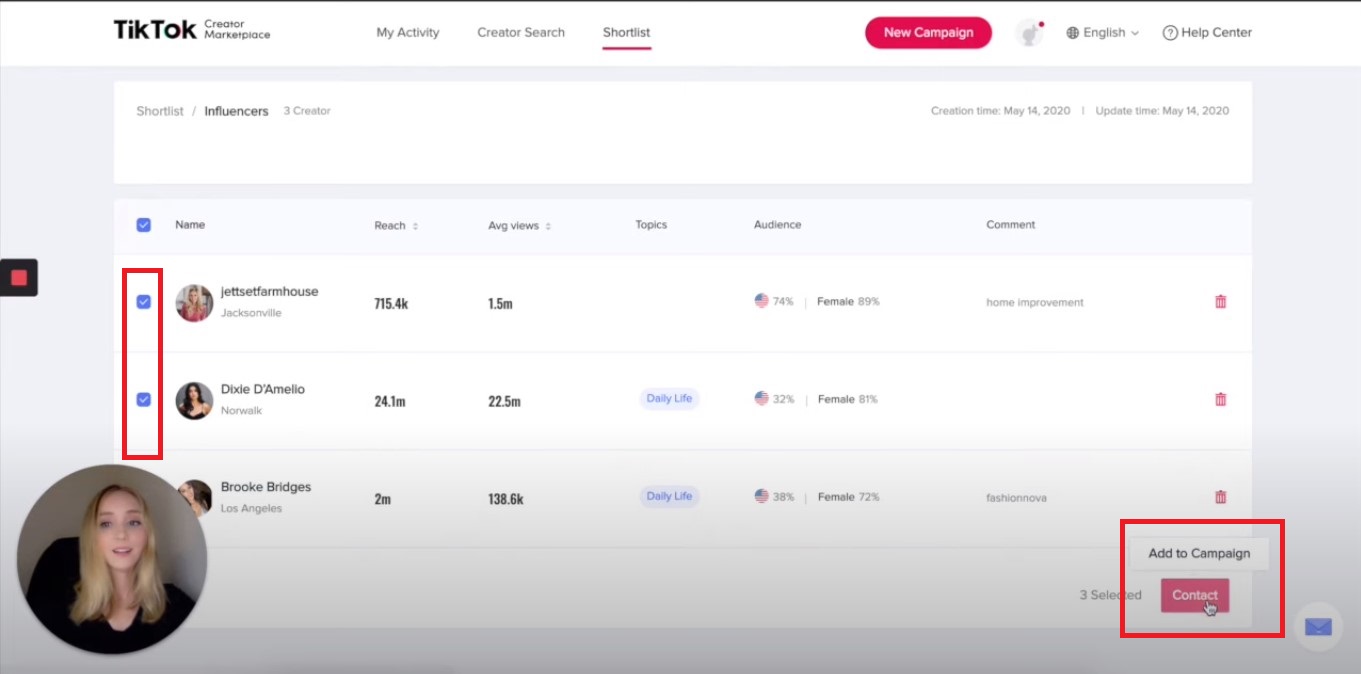Click the 24.1m reach value
The width and height of the screenshot is (1361, 674).
pyautogui.click(x=390, y=401)
